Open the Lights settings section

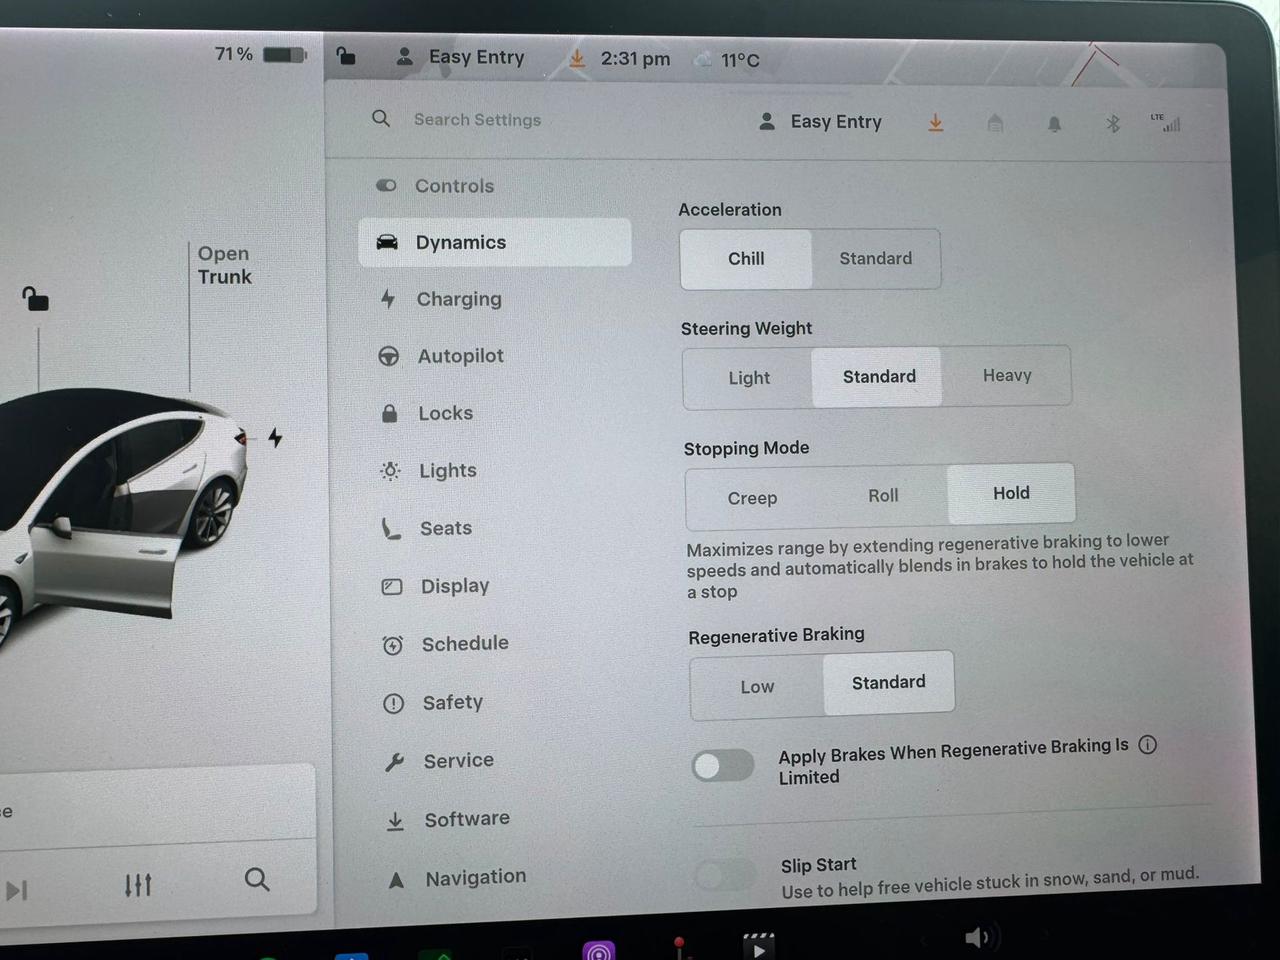499,471
